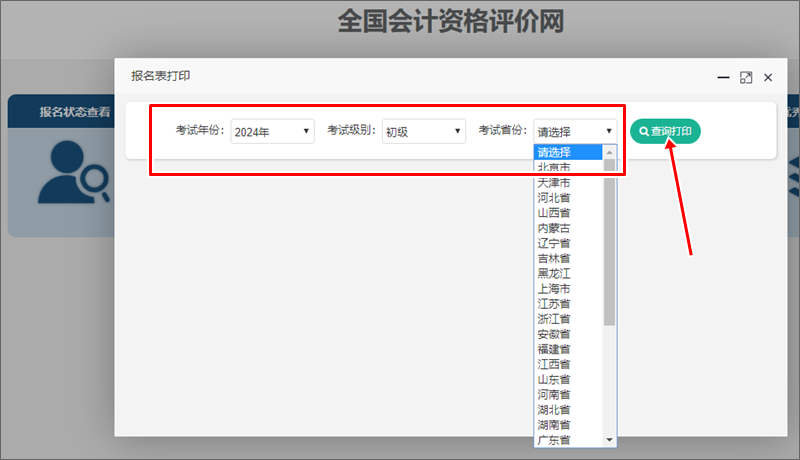Collapse the 考试省份 province dropdown
The width and height of the screenshot is (800, 460).
point(575,132)
